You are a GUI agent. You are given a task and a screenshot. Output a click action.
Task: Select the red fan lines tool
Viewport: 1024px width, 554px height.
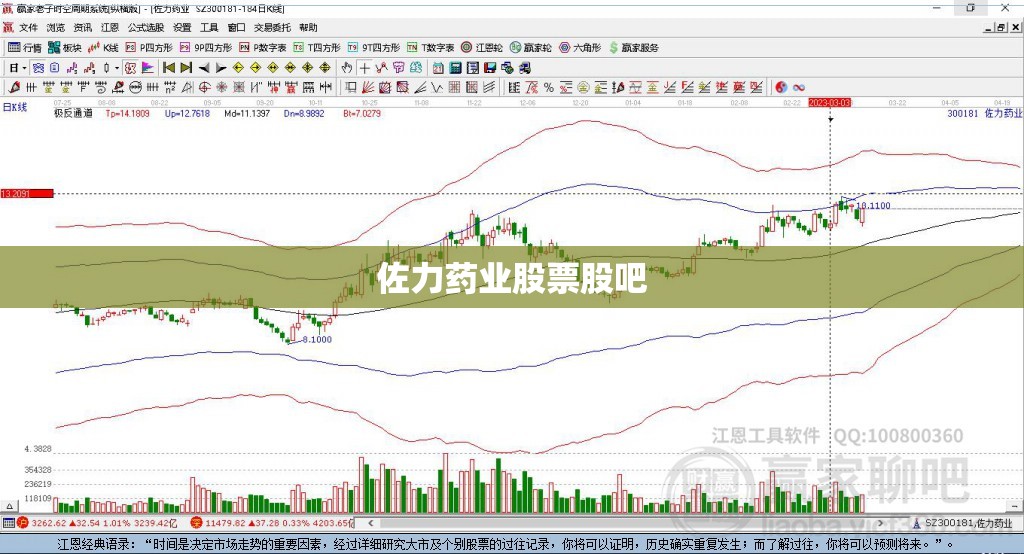[x=368, y=88]
